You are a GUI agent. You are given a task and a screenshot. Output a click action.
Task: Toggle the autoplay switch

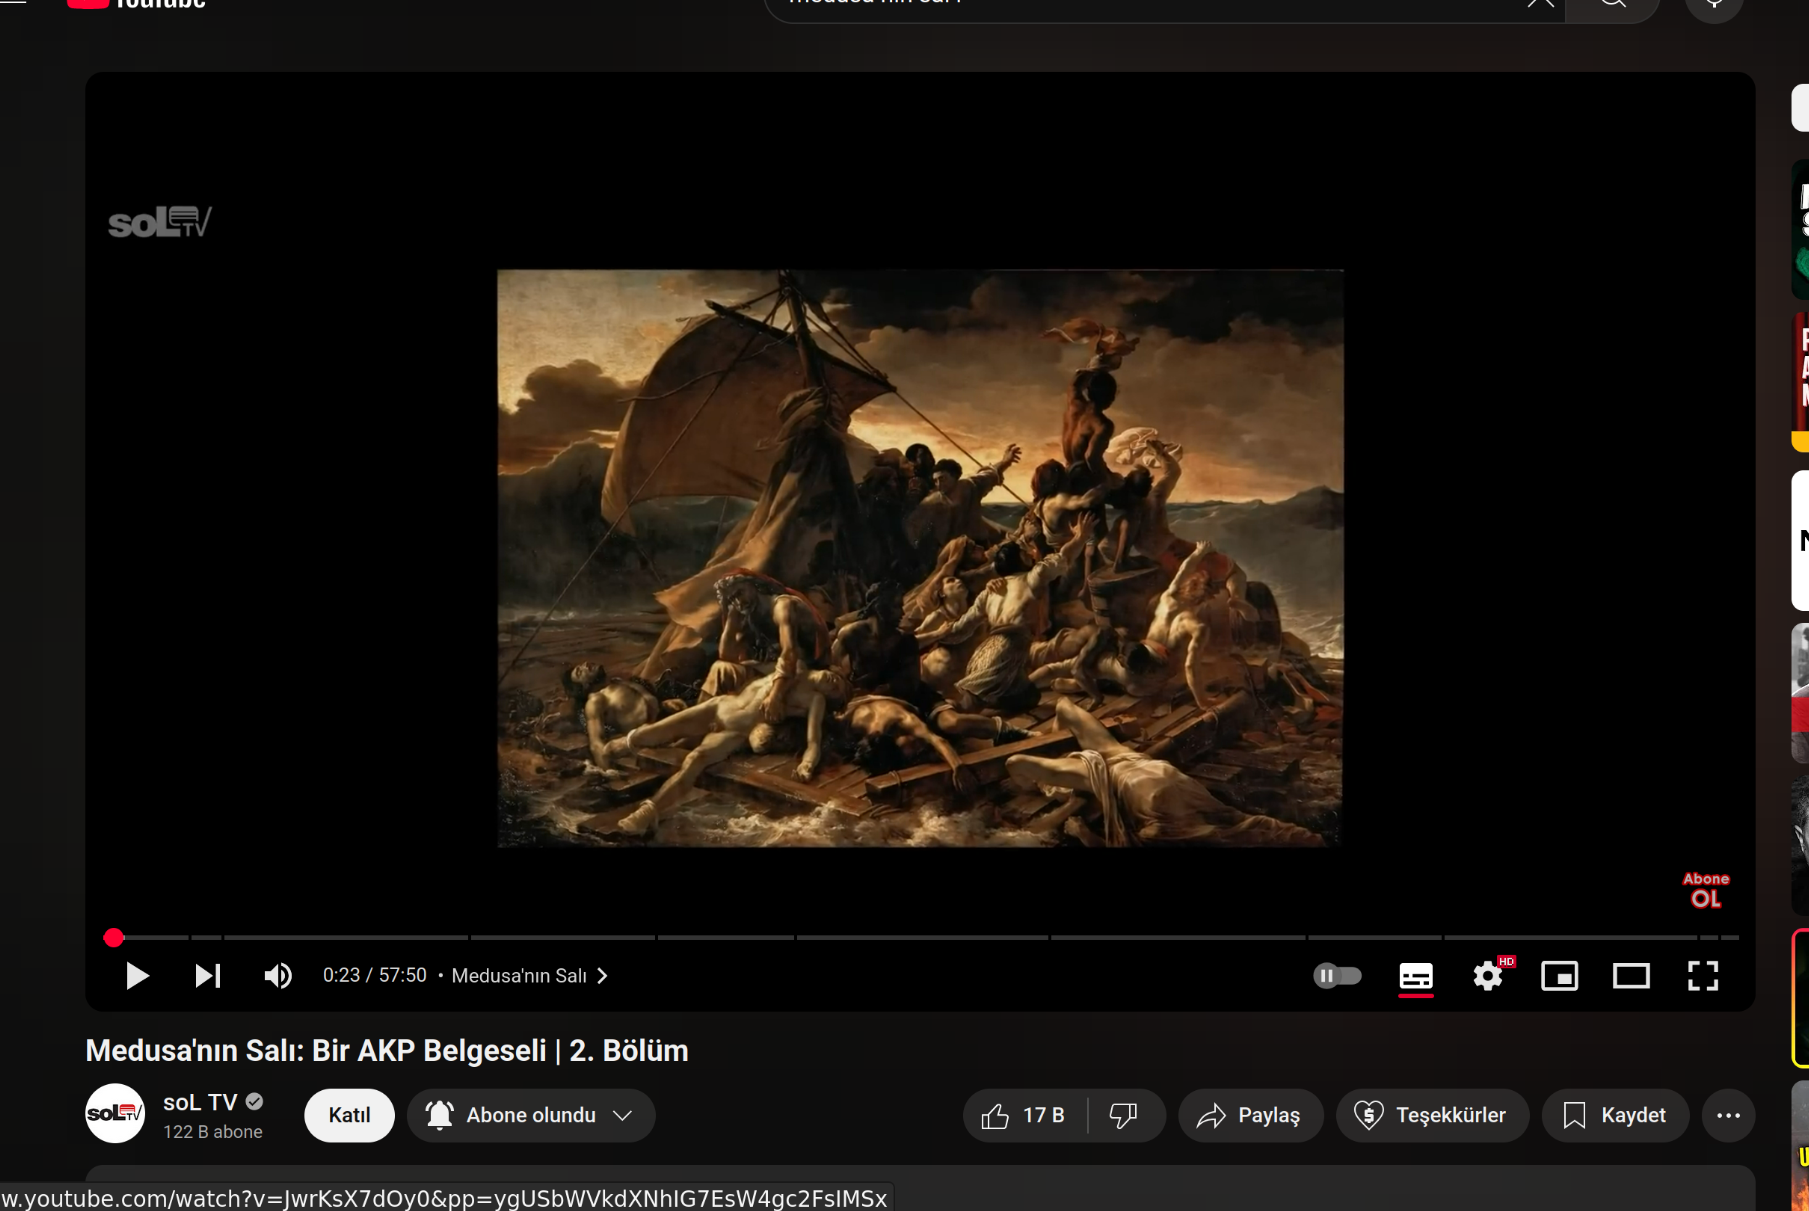(1338, 976)
